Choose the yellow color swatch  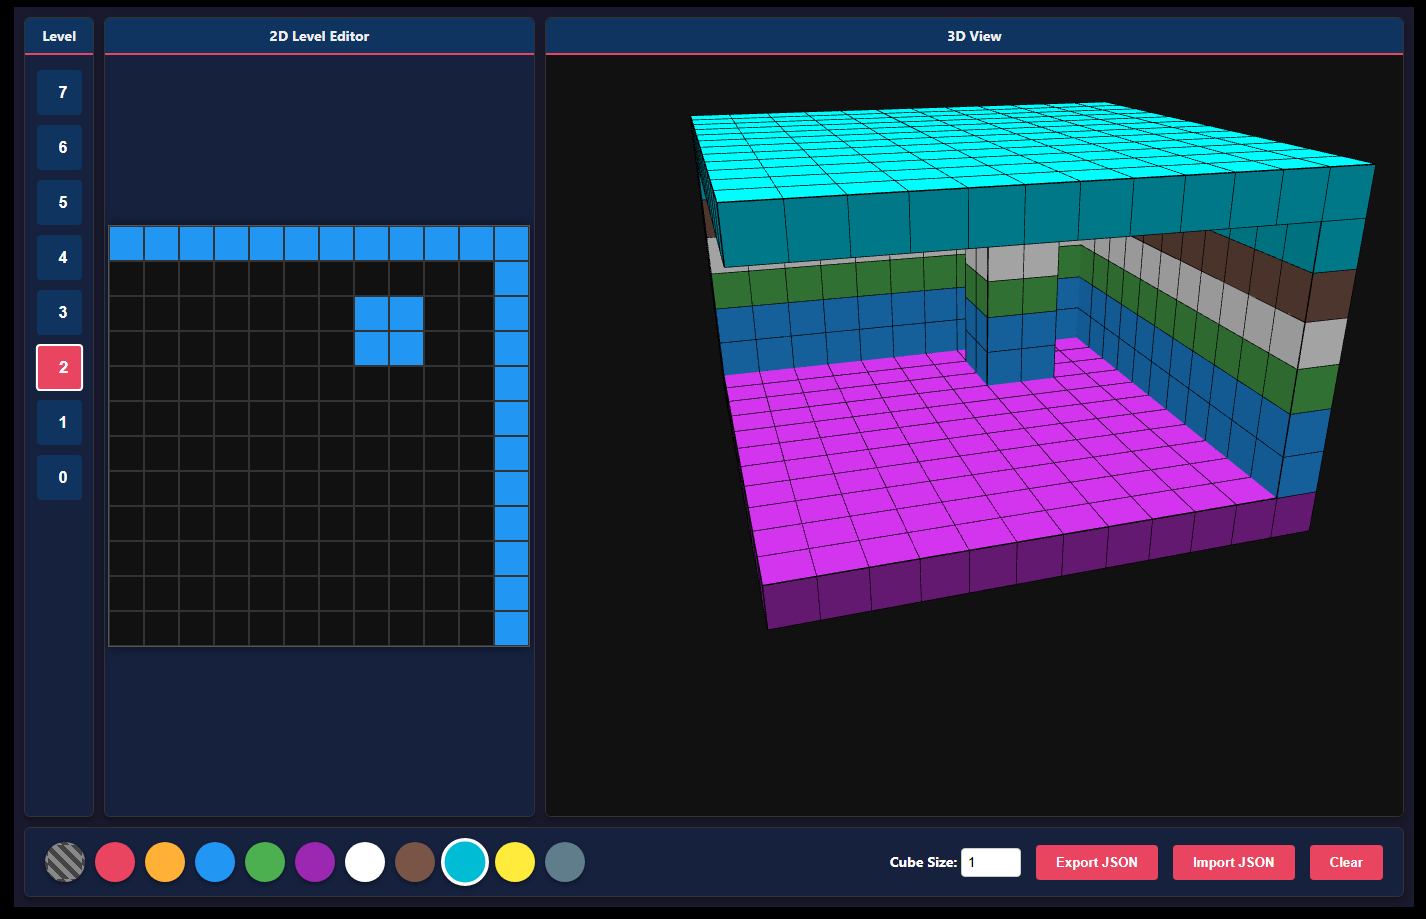pos(515,862)
